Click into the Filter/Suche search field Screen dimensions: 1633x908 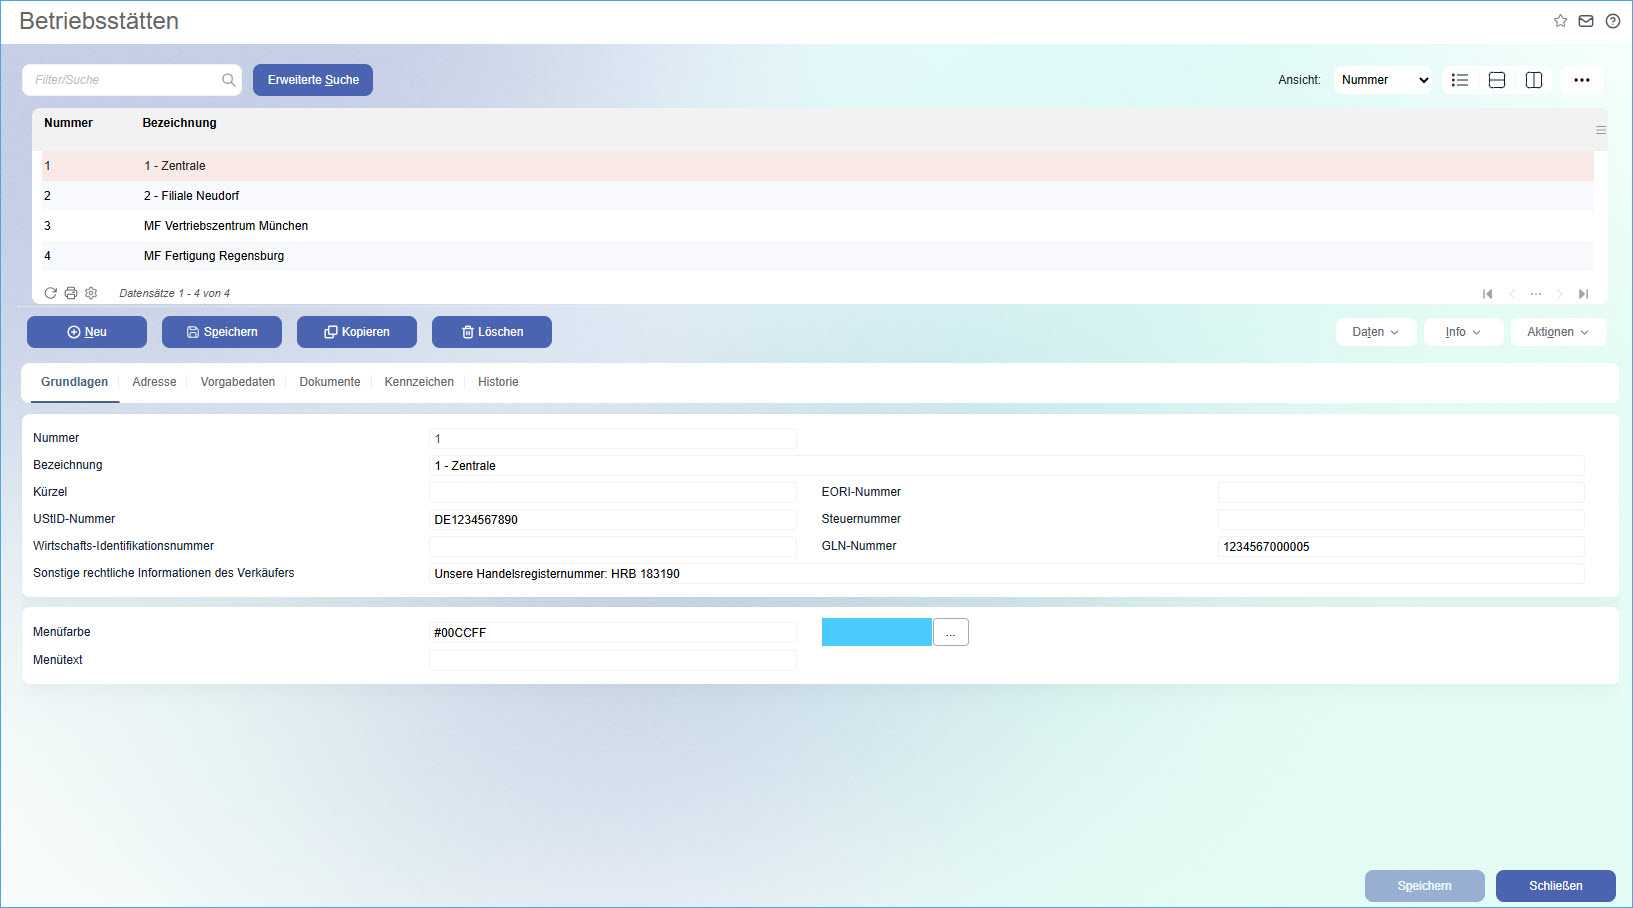(x=120, y=79)
